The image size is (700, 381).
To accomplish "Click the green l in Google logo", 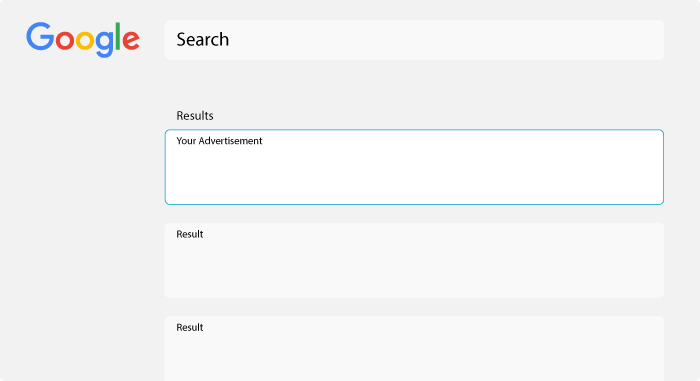I will 118,36.
